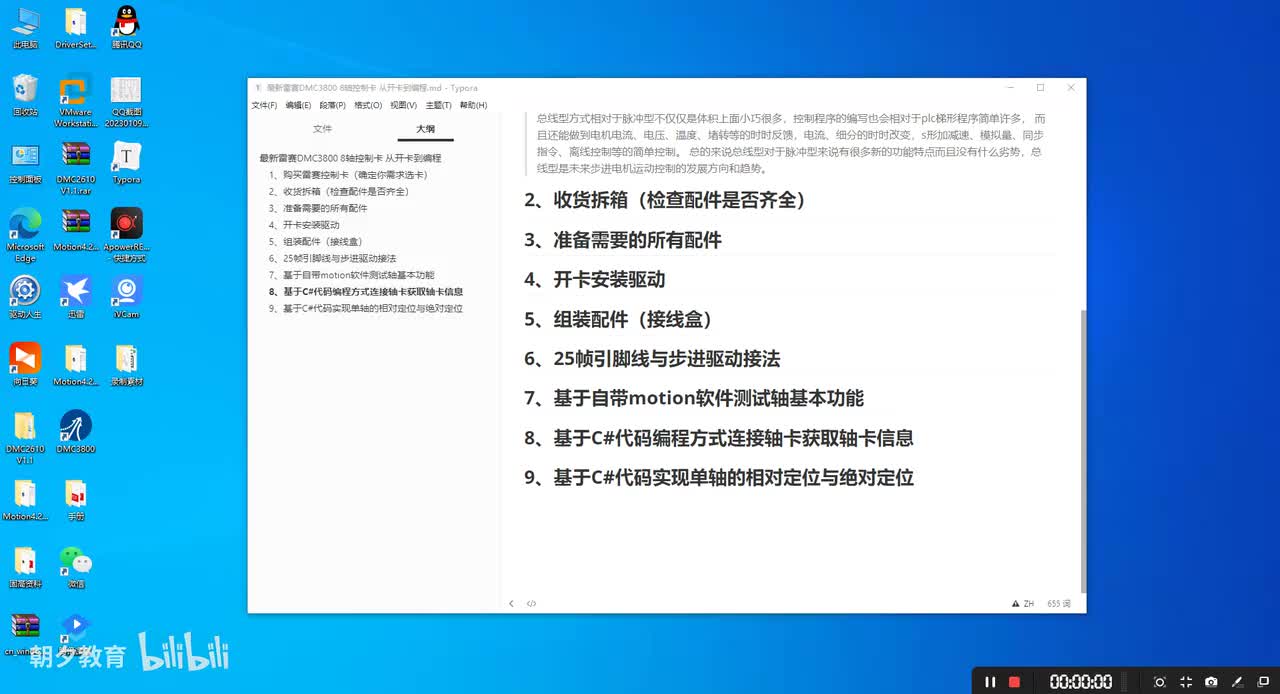Select 录制素材 folder on desktop

pyautogui.click(x=127, y=365)
